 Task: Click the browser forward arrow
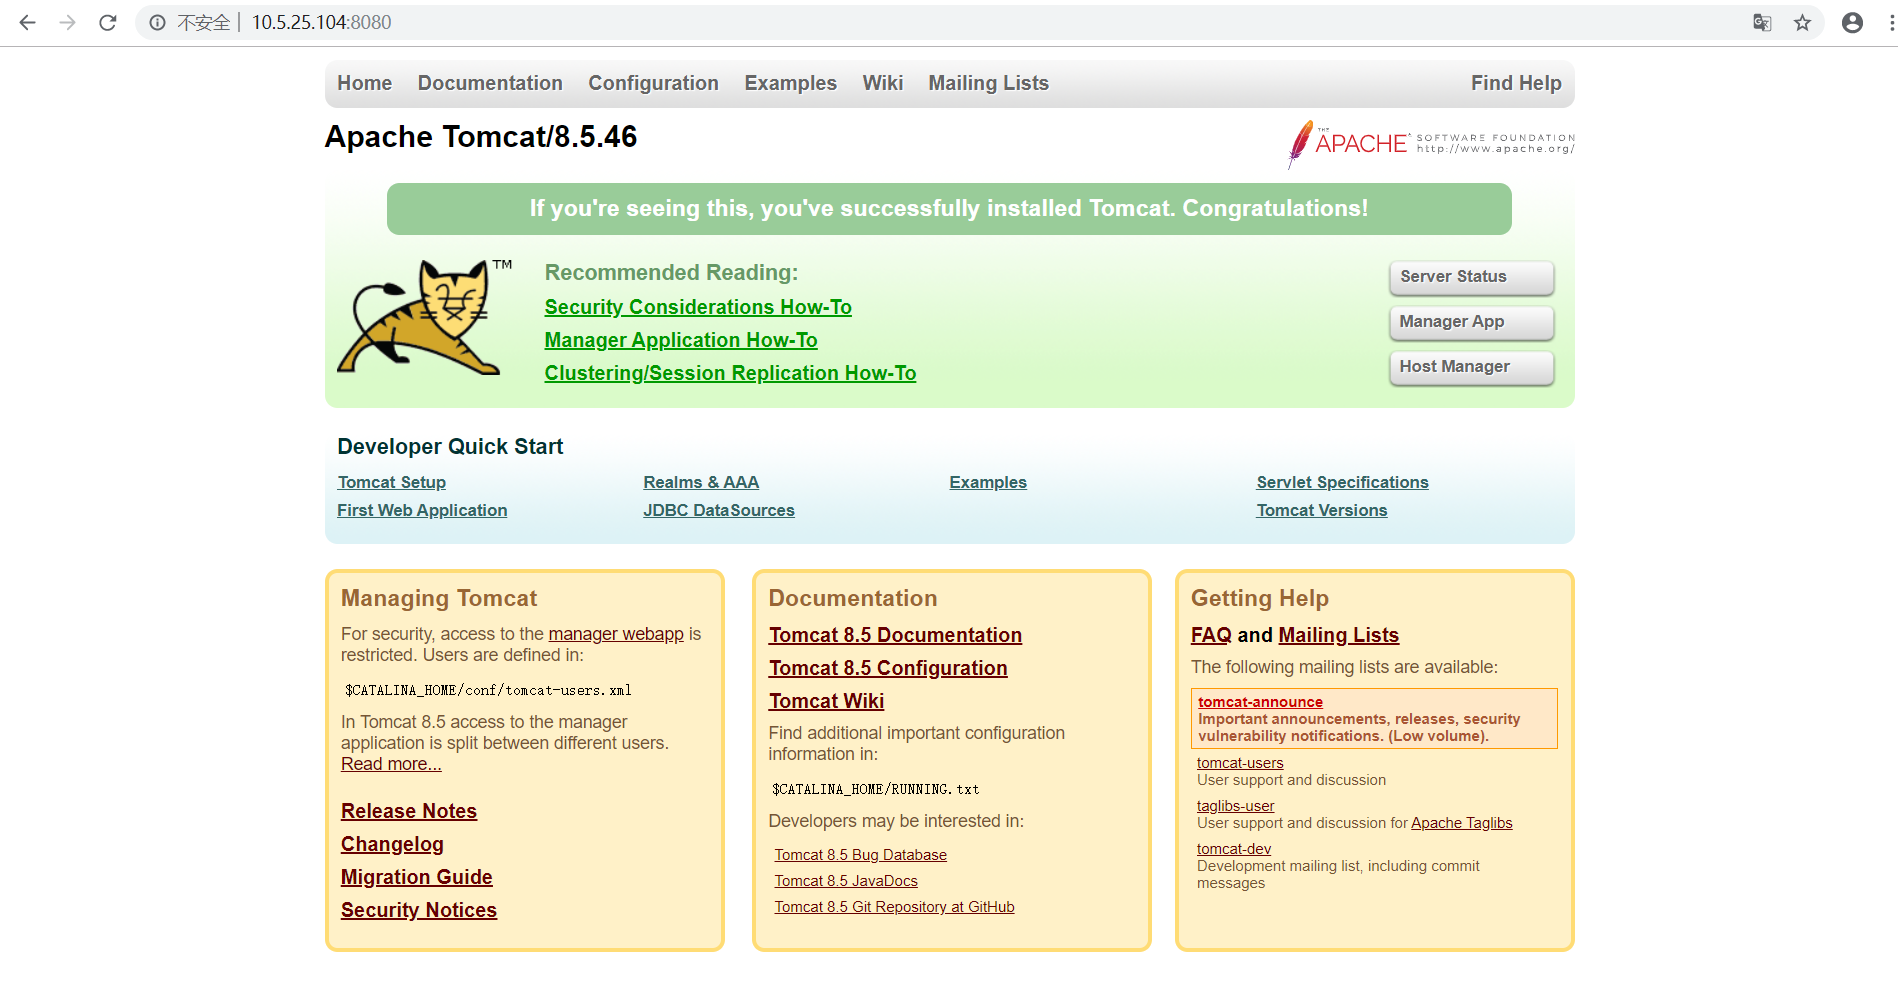click(x=67, y=22)
